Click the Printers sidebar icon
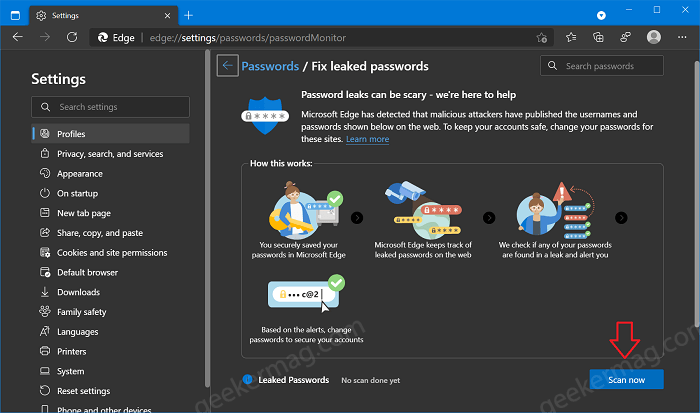This screenshot has height=413, width=700. tap(45, 351)
